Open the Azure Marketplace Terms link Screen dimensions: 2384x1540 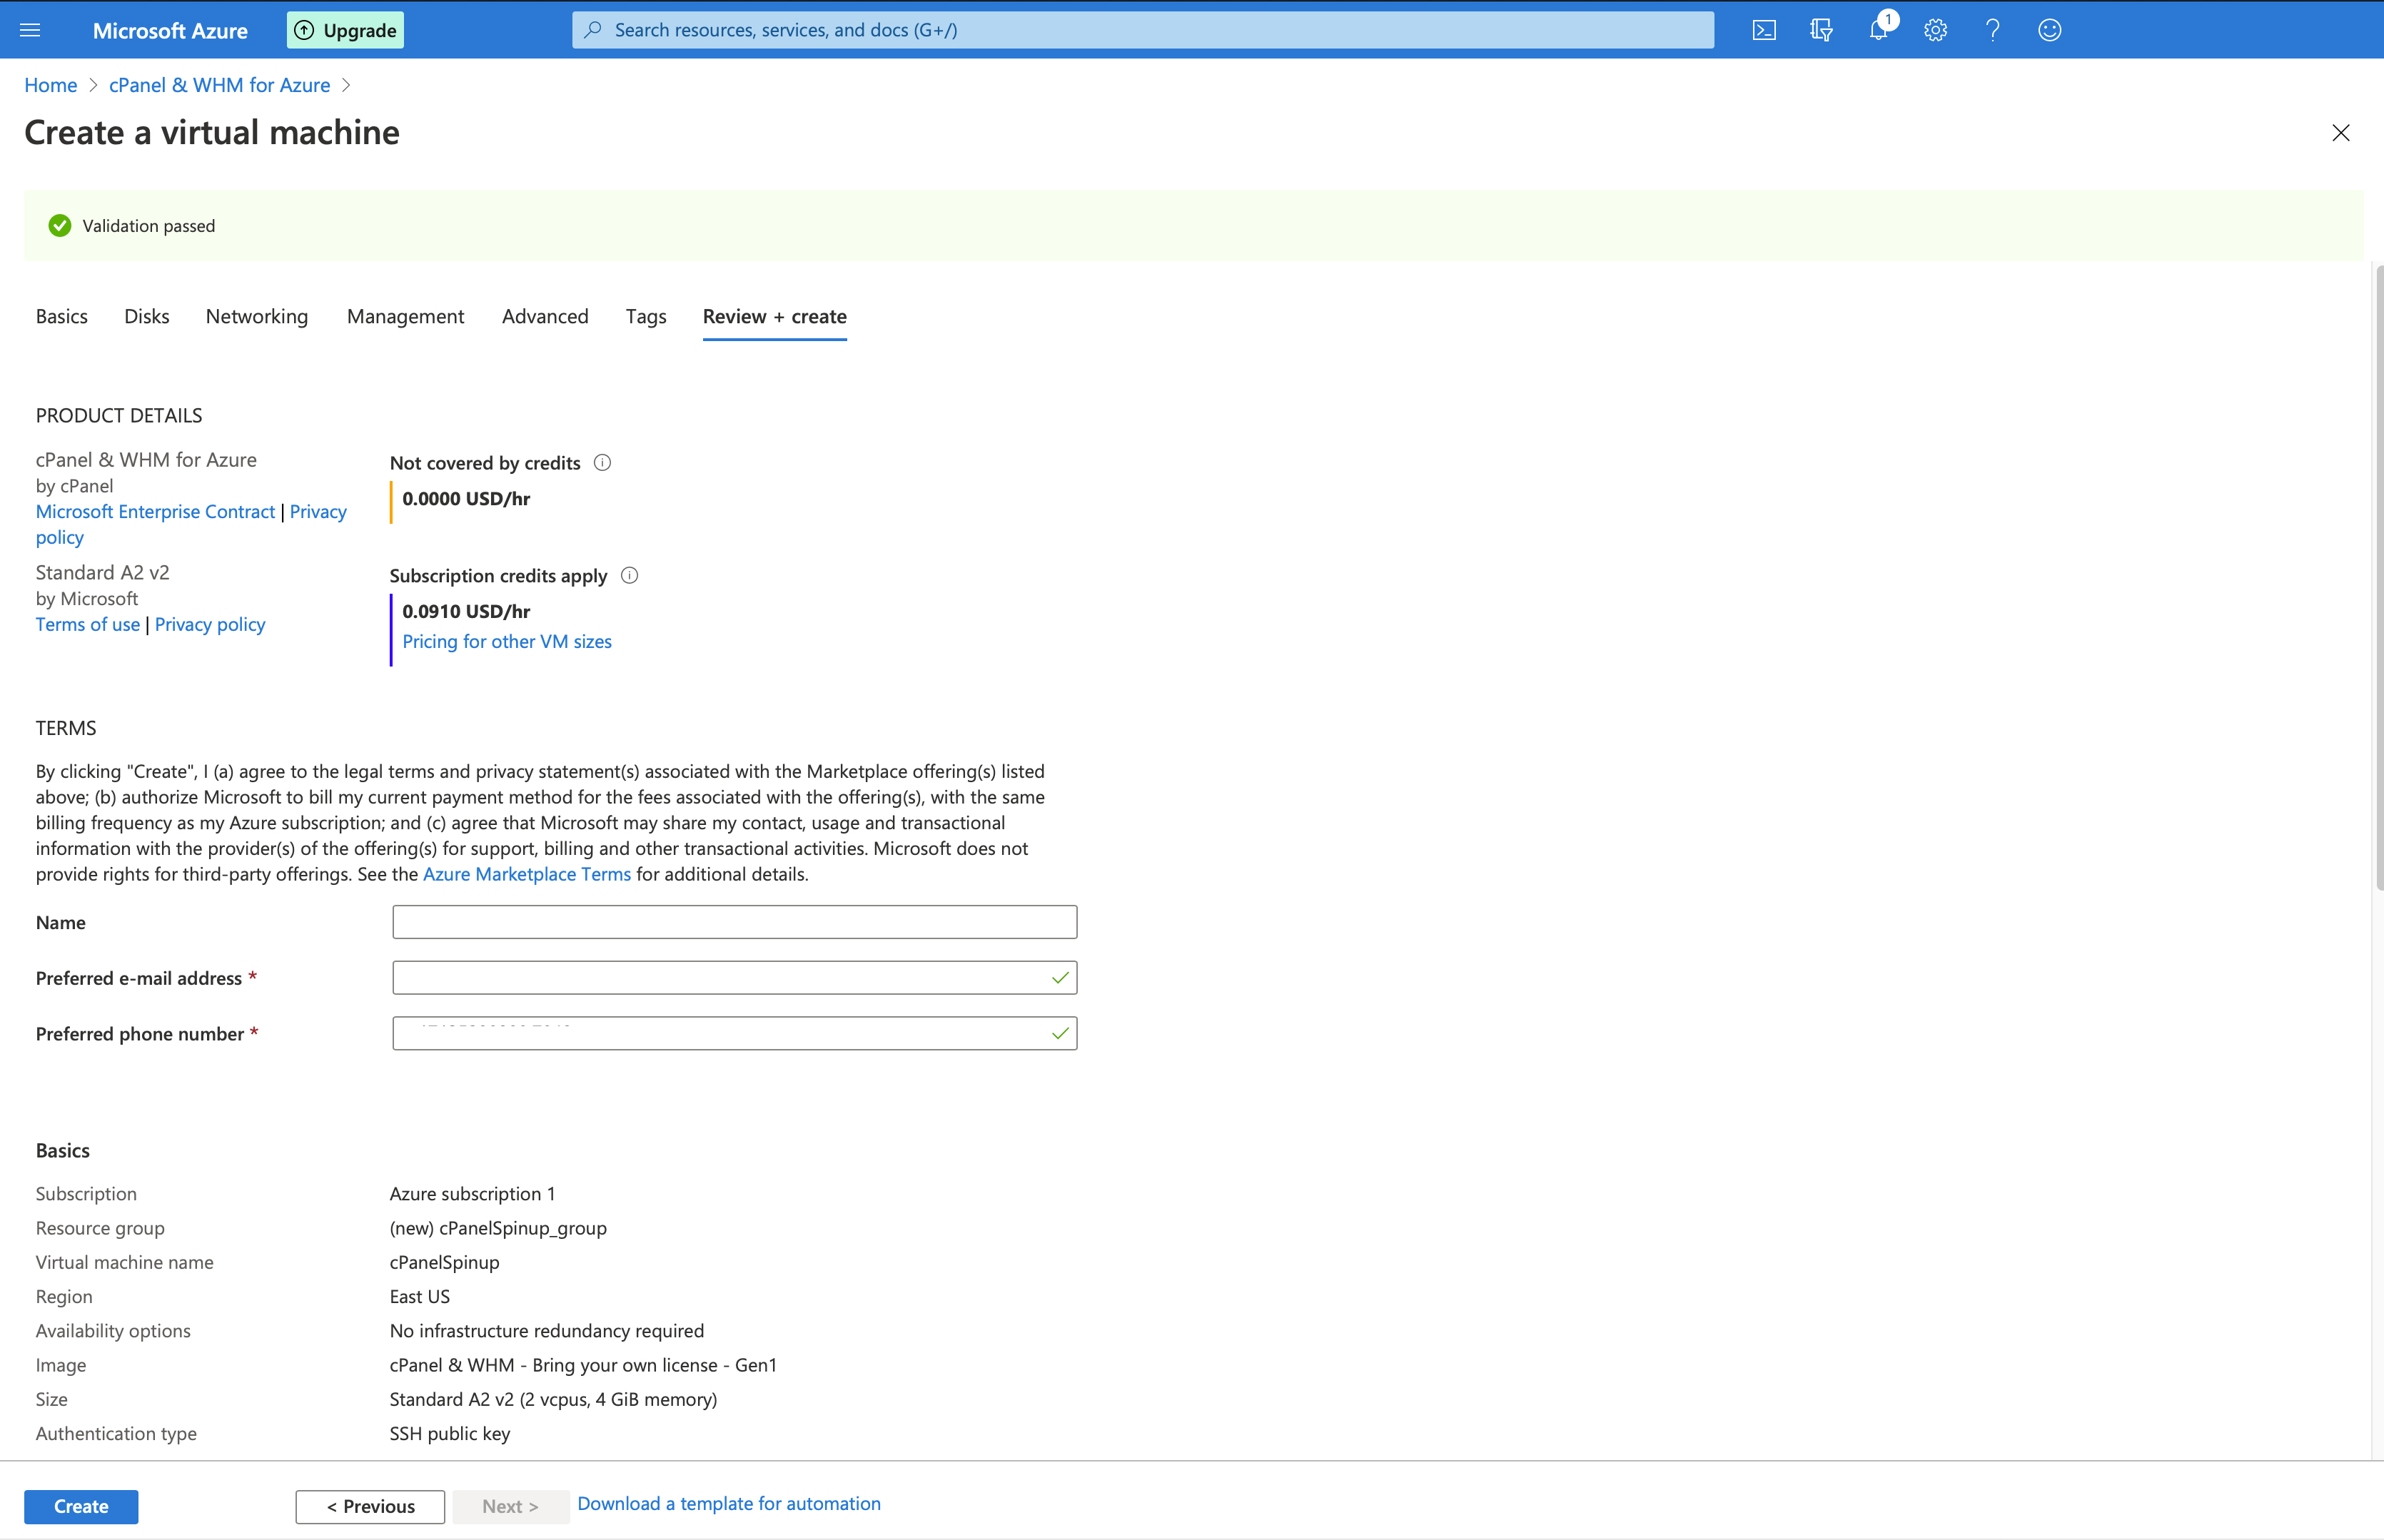[526, 874]
